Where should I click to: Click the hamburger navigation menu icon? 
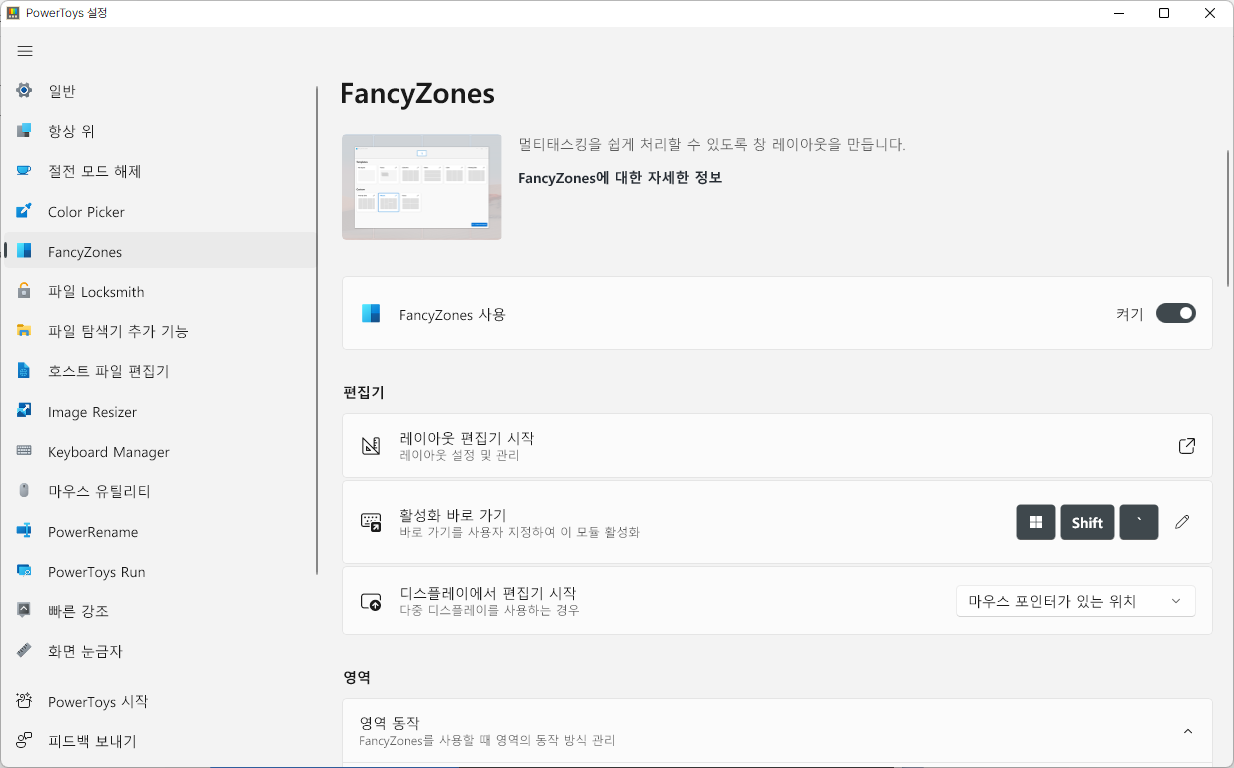pyautogui.click(x=25, y=51)
